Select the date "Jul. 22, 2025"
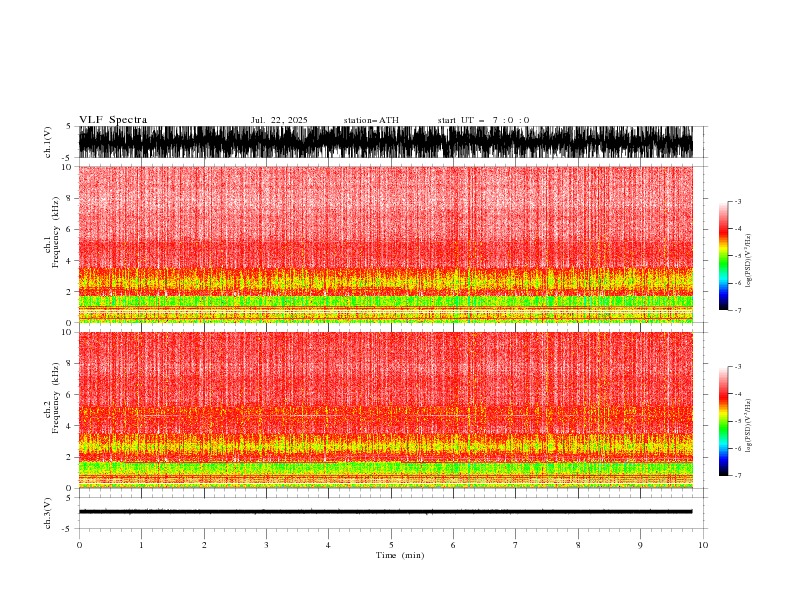792x612 pixels. pyautogui.click(x=279, y=120)
